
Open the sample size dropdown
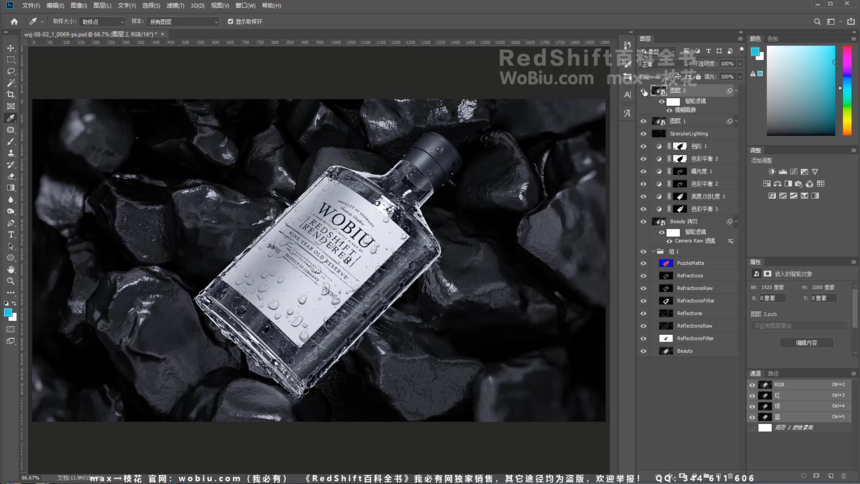click(103, 21)
